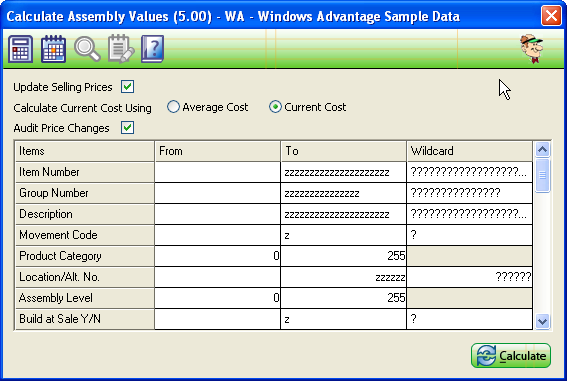The height and width of the screenshot is (381, 567).
Task: Click the Group Number From field
Action: point(217,193)
